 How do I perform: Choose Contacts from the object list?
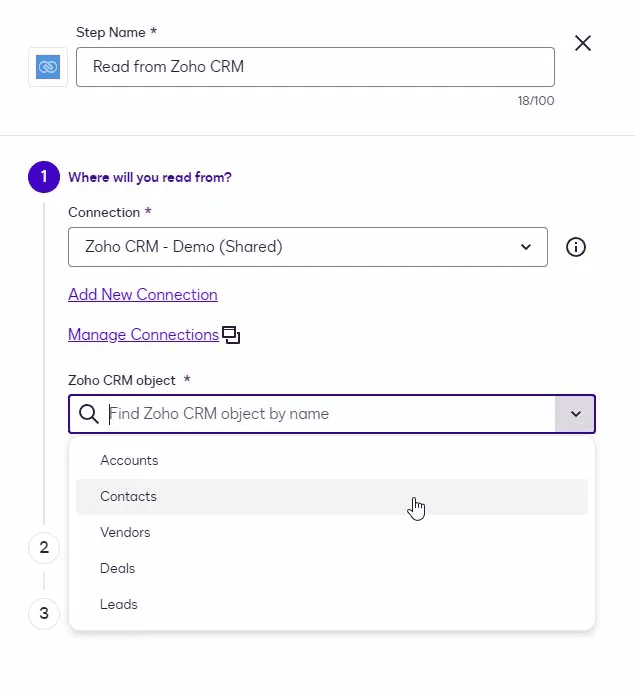click(x=128, y=497)
